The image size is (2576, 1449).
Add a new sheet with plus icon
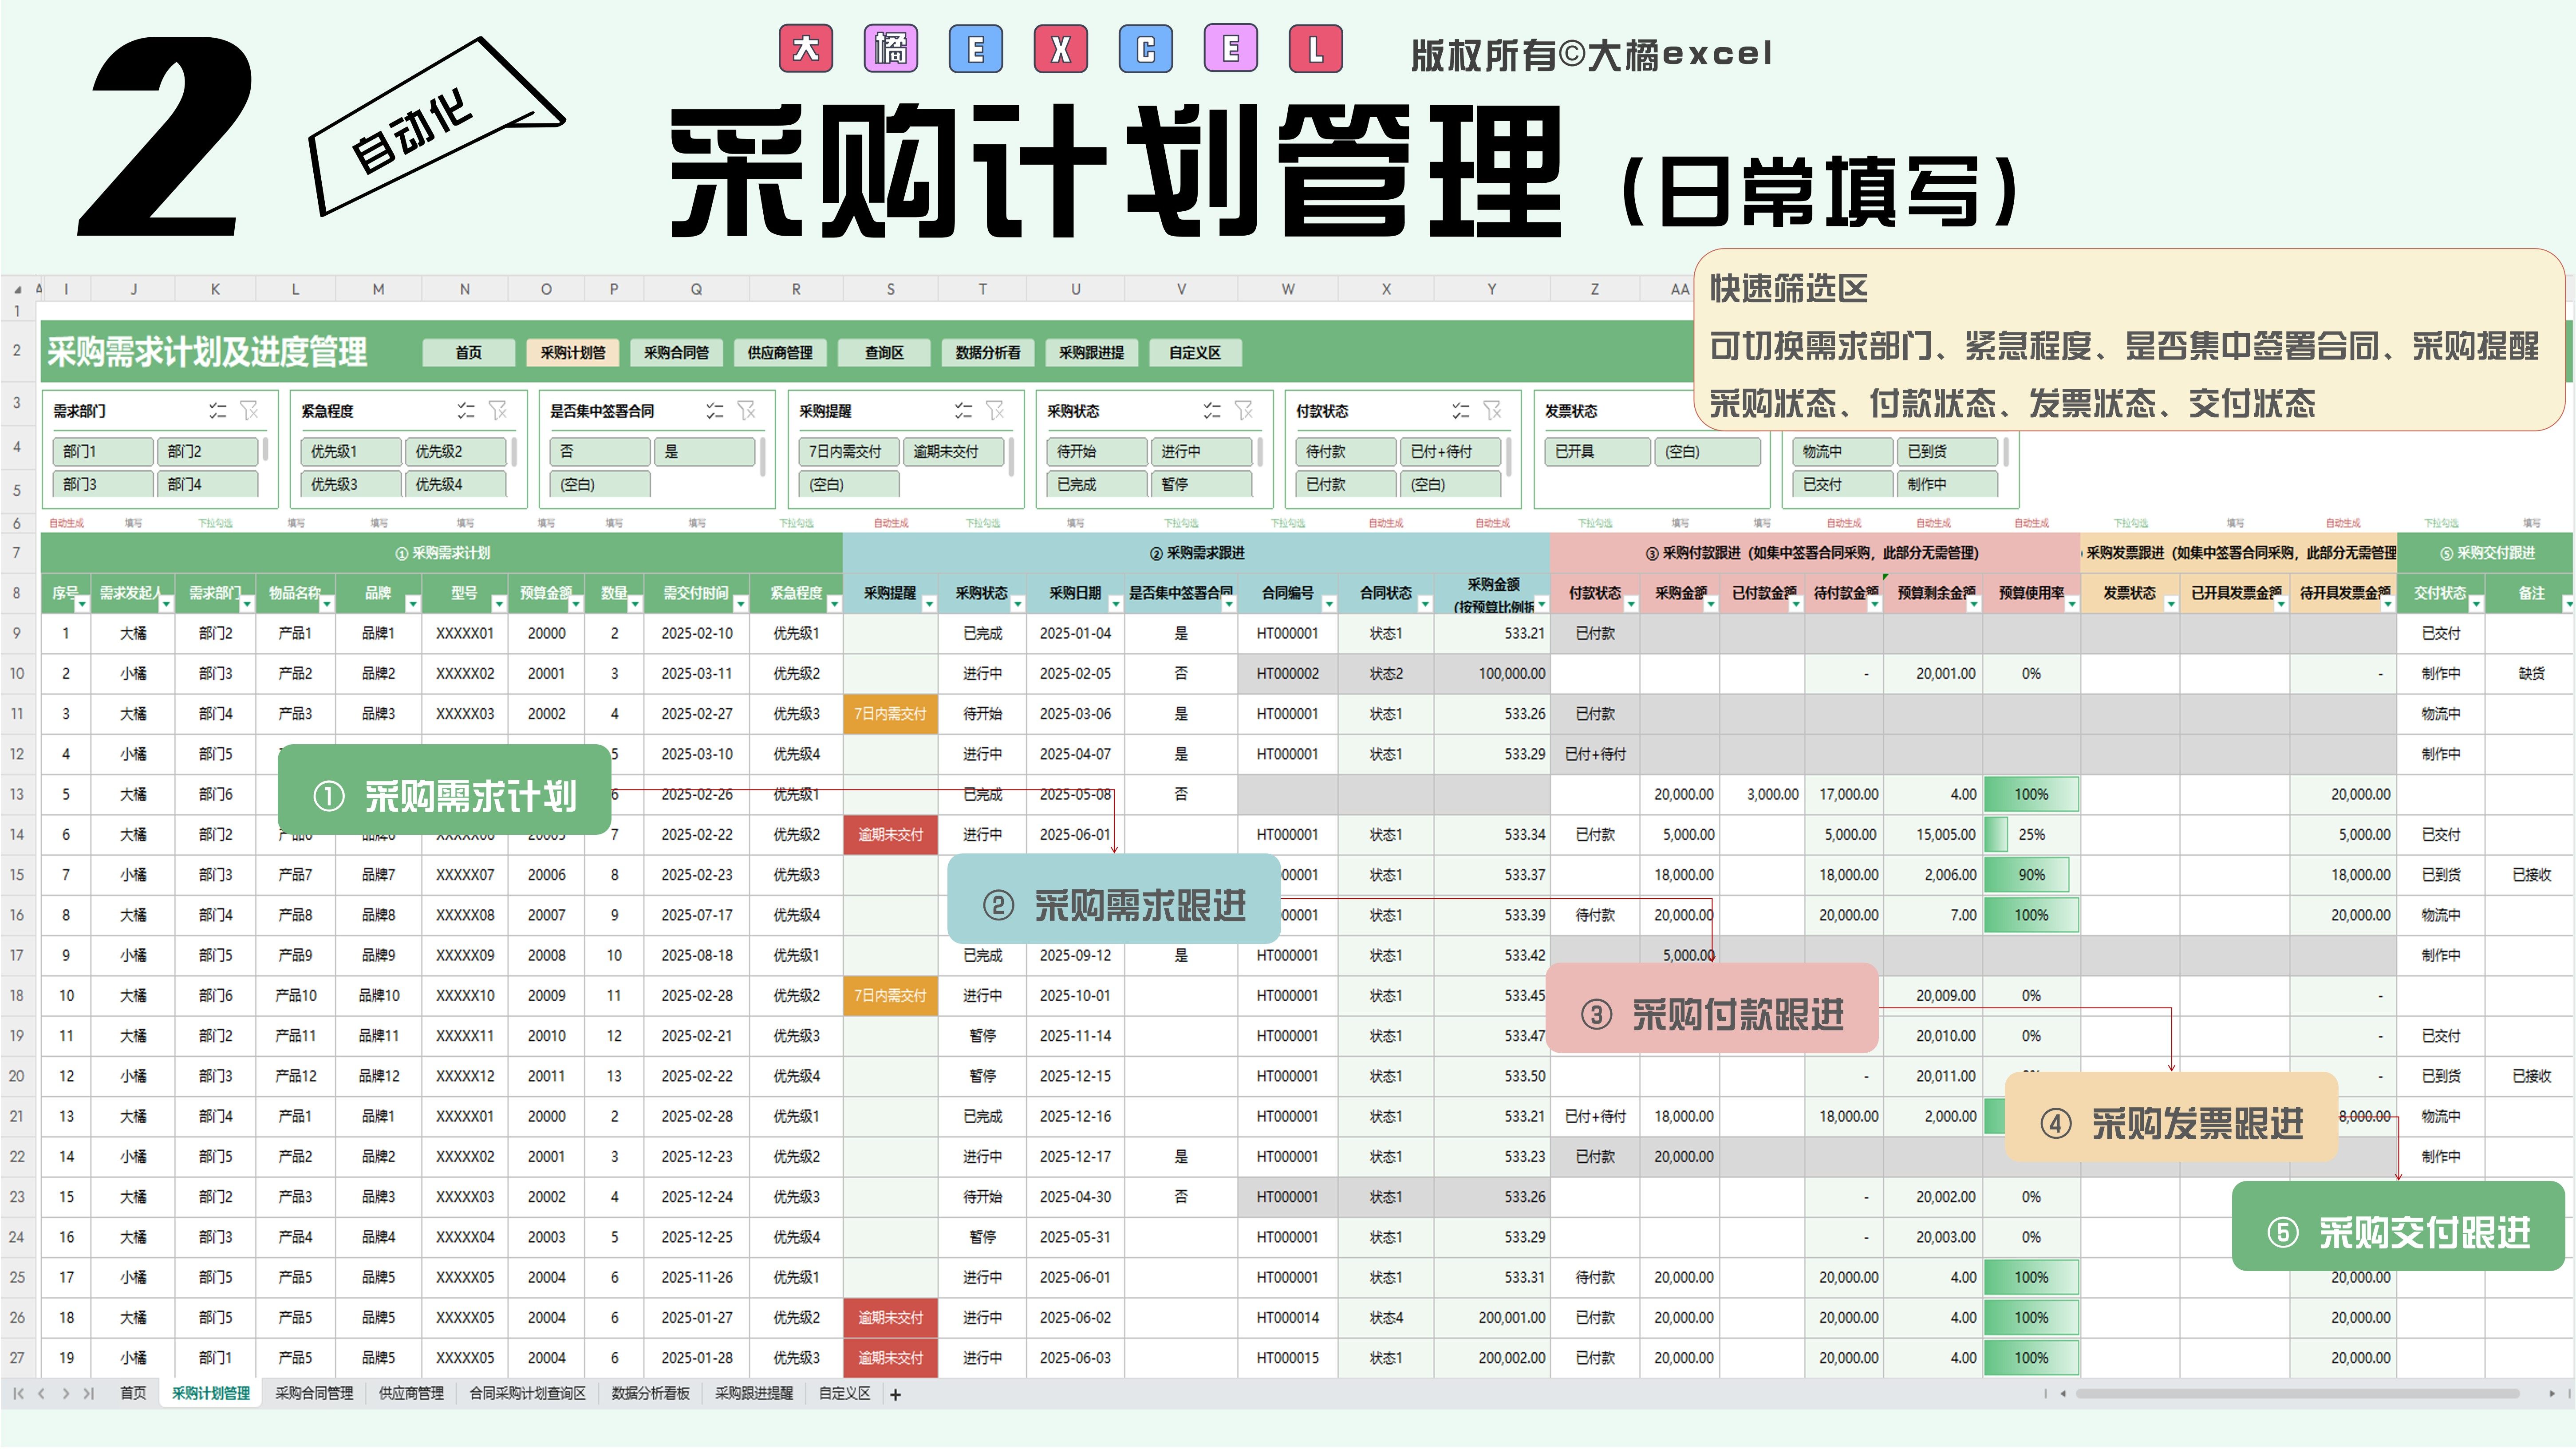(895, 1395)
